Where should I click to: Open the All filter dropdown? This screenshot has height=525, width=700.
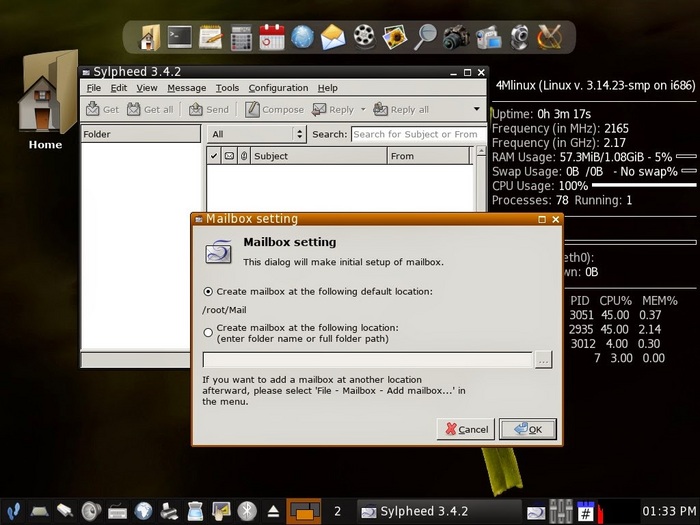coord(257,134)
